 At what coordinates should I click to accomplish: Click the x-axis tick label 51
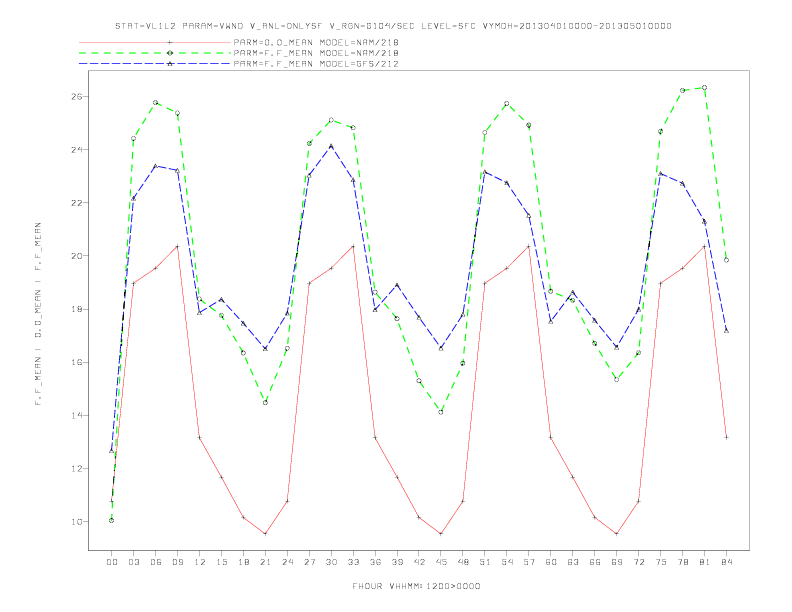coord(485,562)
